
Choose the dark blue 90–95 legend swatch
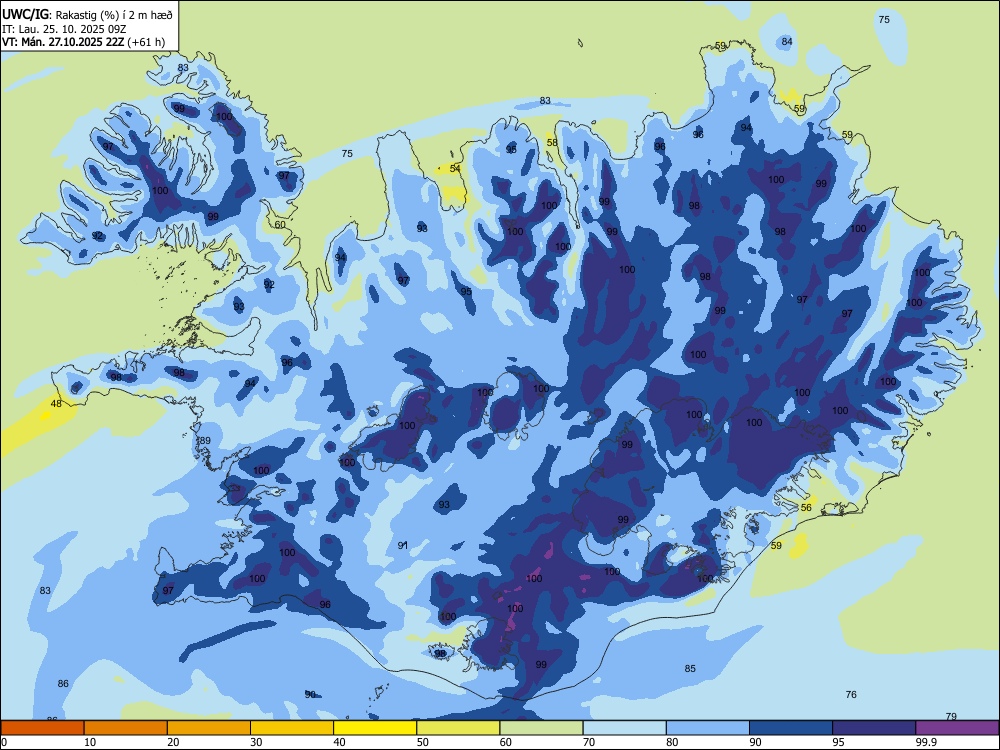click(791, 728)
